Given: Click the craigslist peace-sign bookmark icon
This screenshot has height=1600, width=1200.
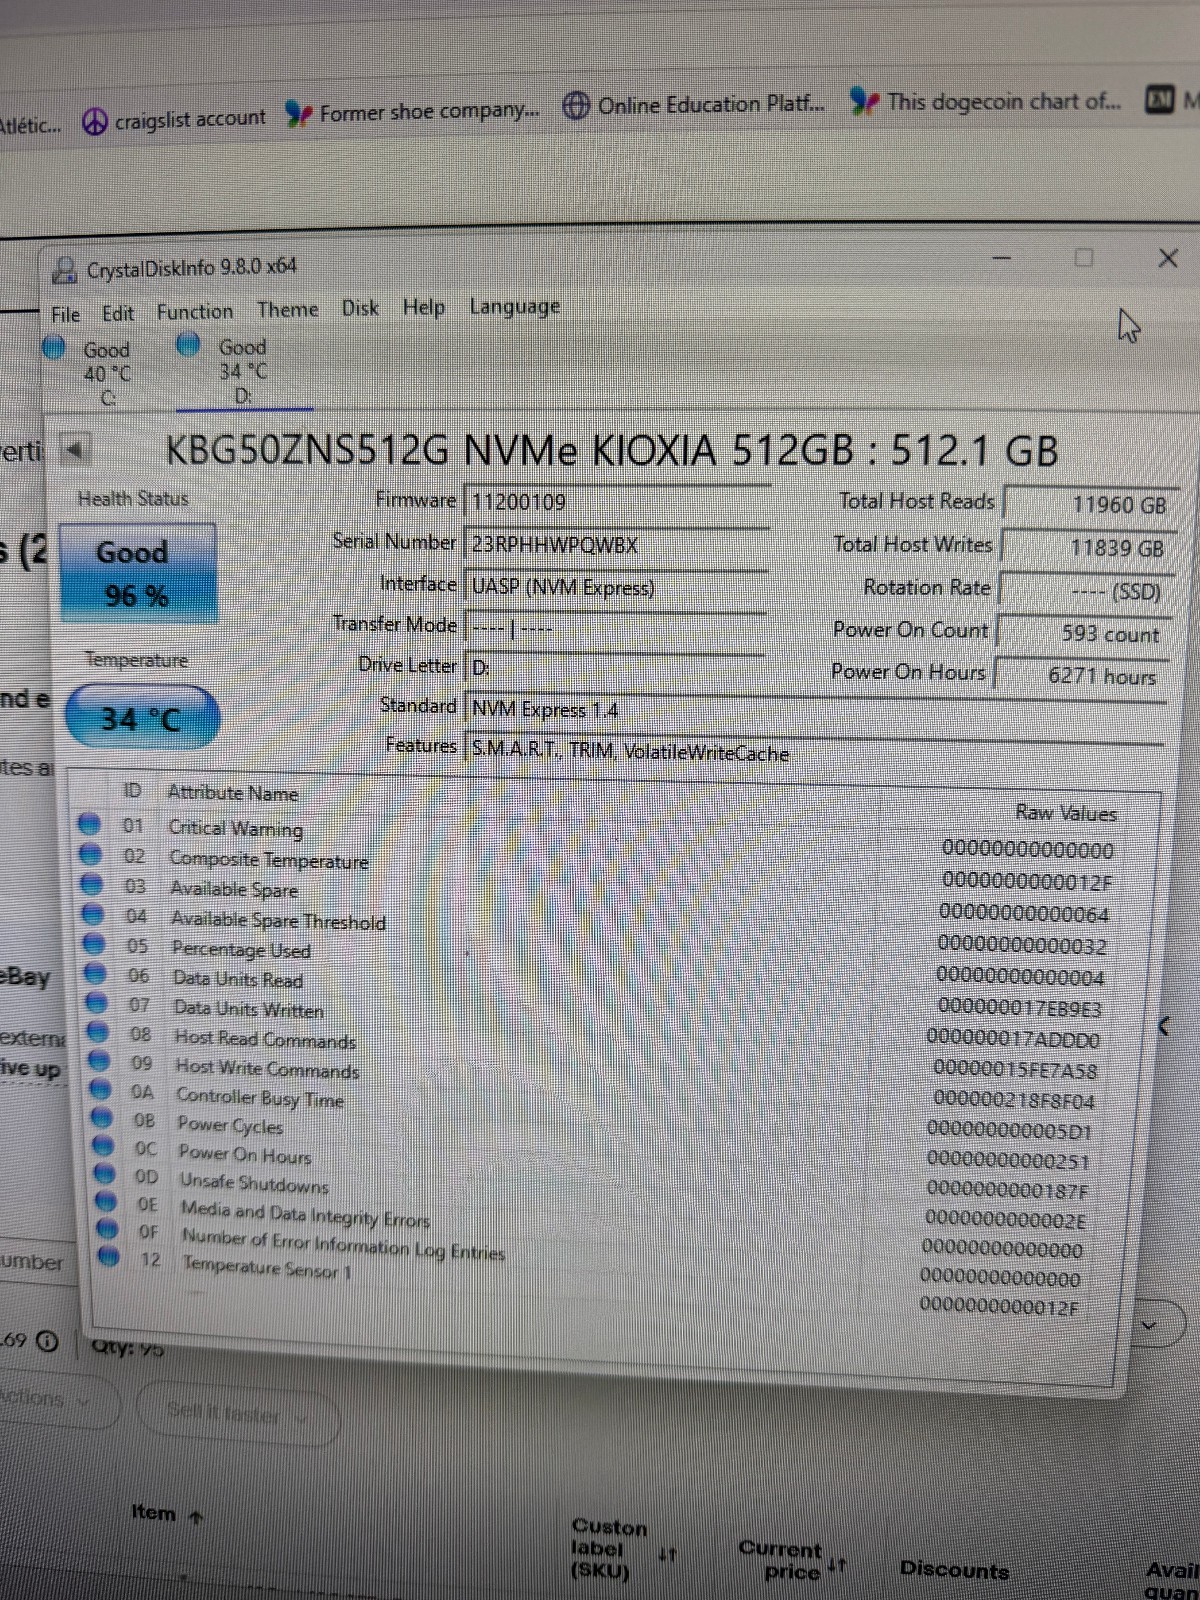Looking at the screenshot, I should 95,122.
